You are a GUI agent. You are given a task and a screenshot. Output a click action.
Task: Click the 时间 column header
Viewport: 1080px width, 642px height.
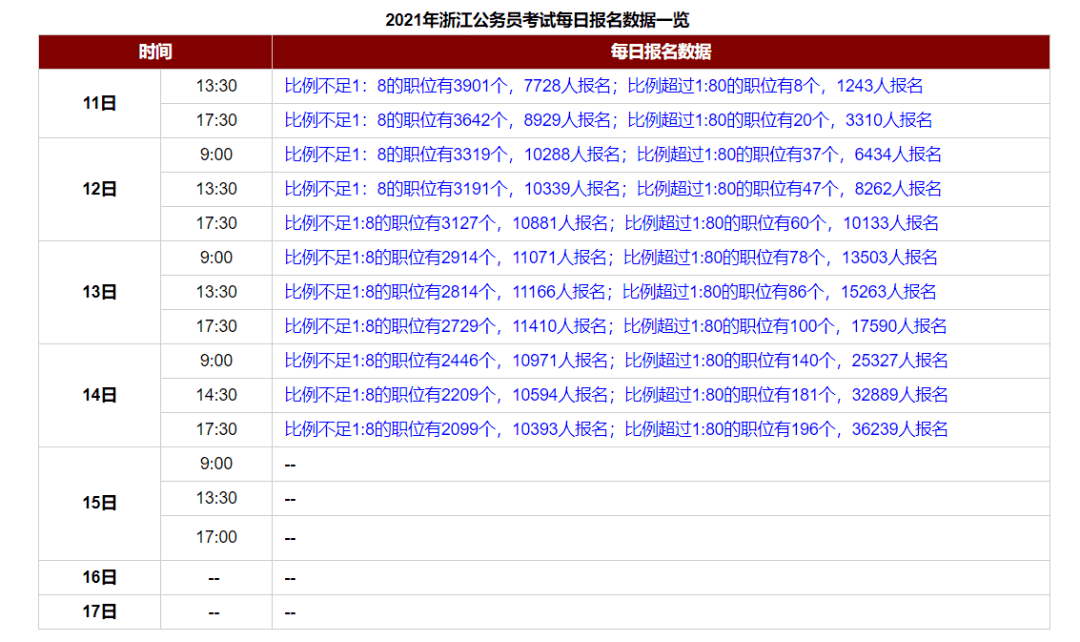pos(155,52)
